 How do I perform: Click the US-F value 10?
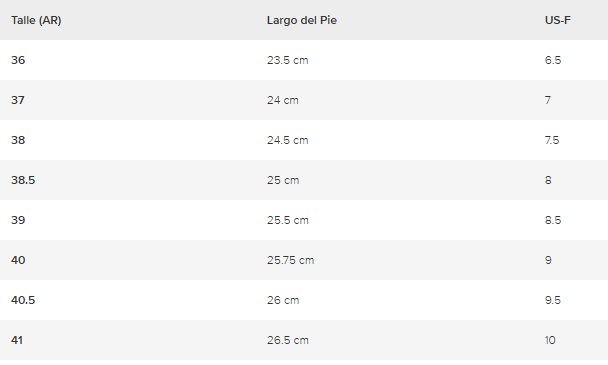(550, 340)
